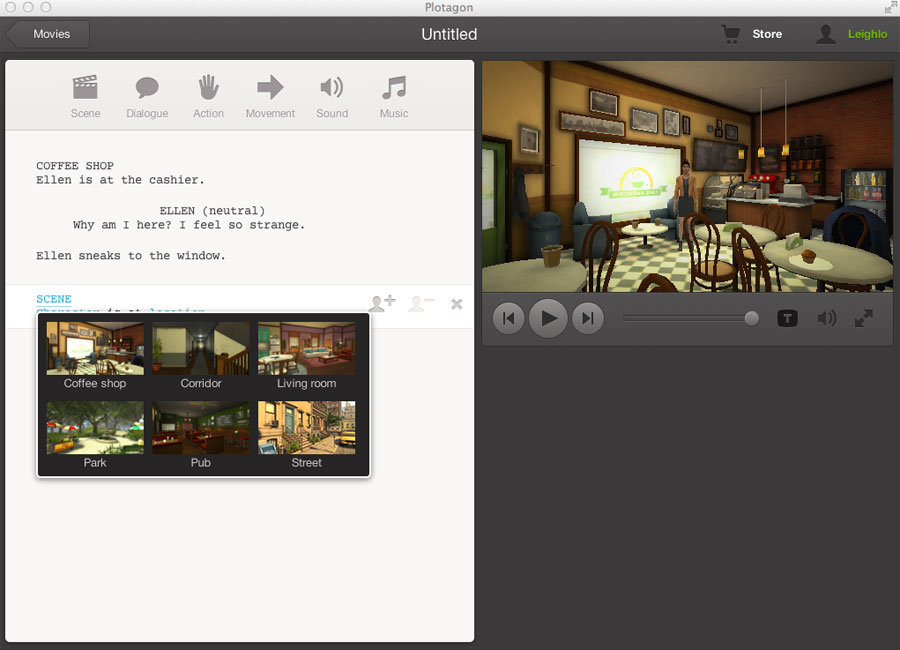This screenshot has height=650, width=900.
Task: Mute the preview audio
Action: click(827, 318)
